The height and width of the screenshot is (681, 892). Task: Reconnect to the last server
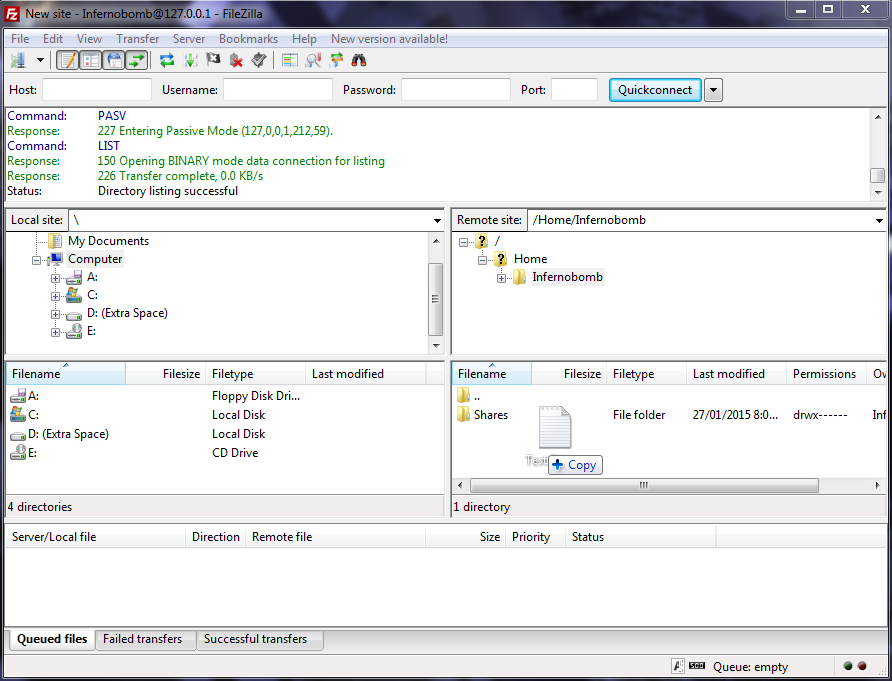pos(259,60)
